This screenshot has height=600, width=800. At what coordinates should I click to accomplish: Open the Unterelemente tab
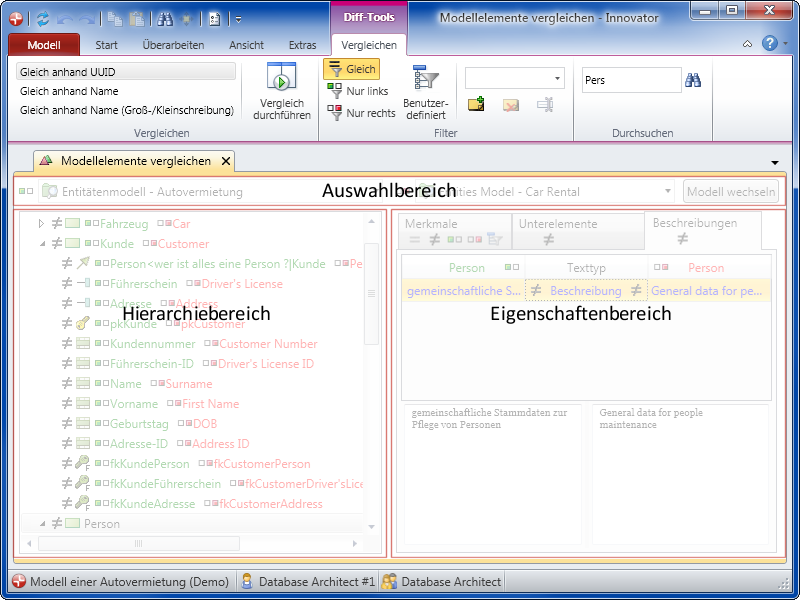coord(558,224)
